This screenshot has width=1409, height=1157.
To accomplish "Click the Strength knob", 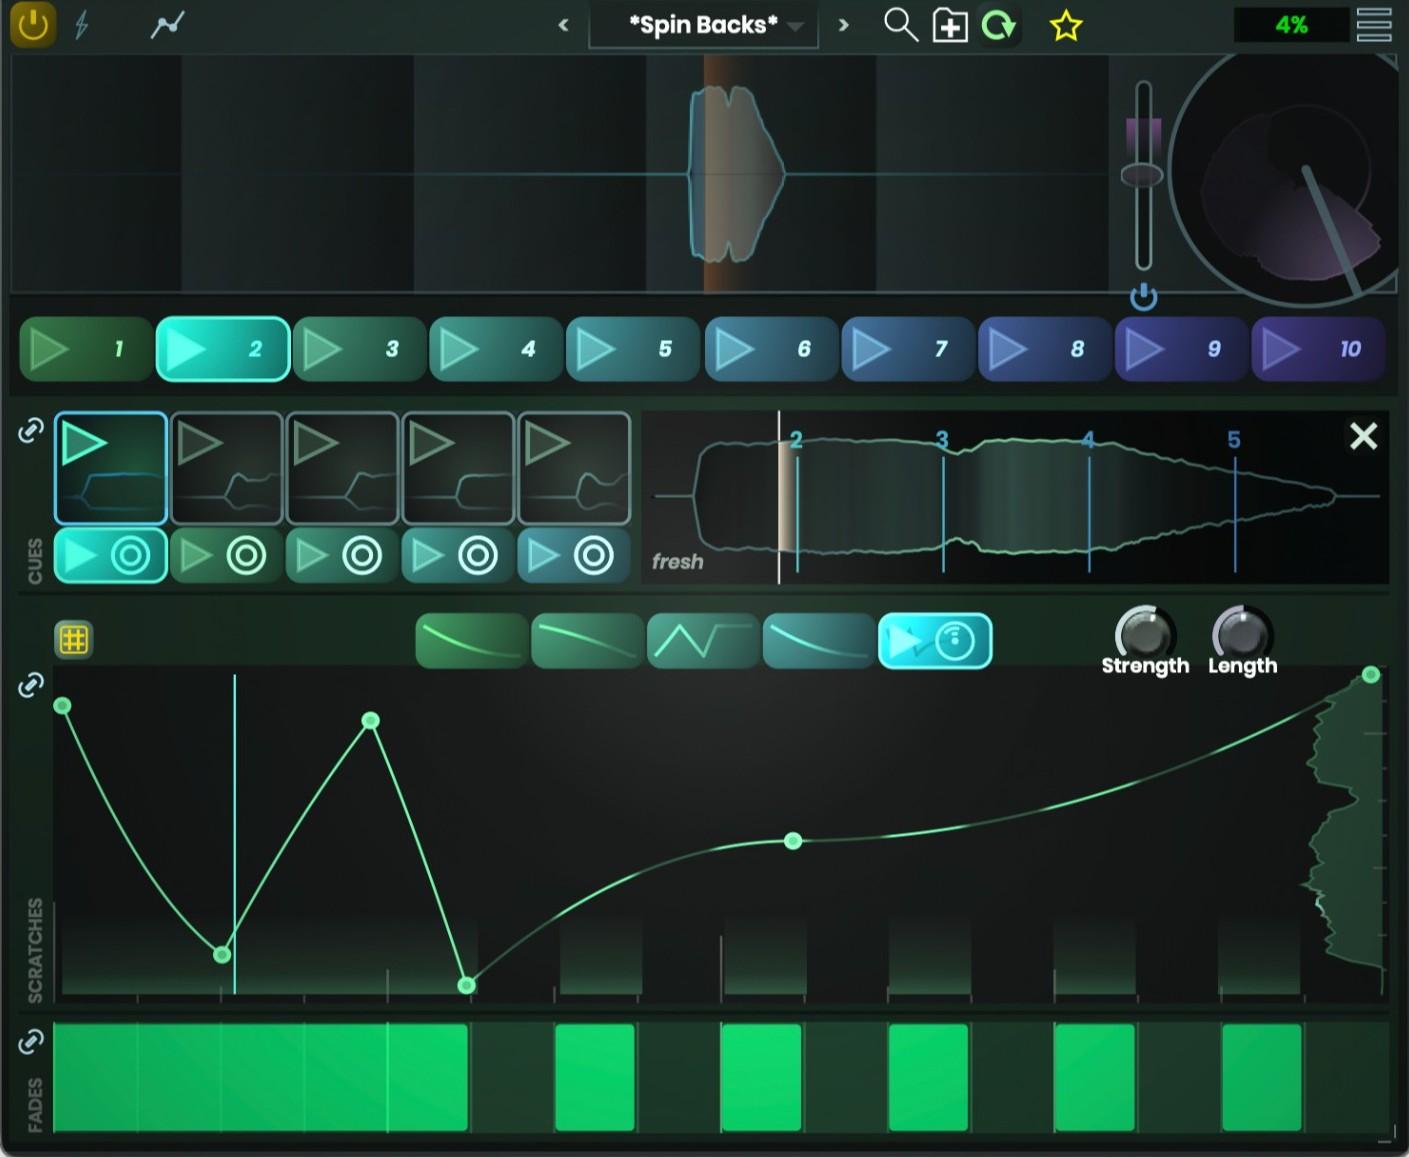I will pyautogui.click(x=1144, y=632).
